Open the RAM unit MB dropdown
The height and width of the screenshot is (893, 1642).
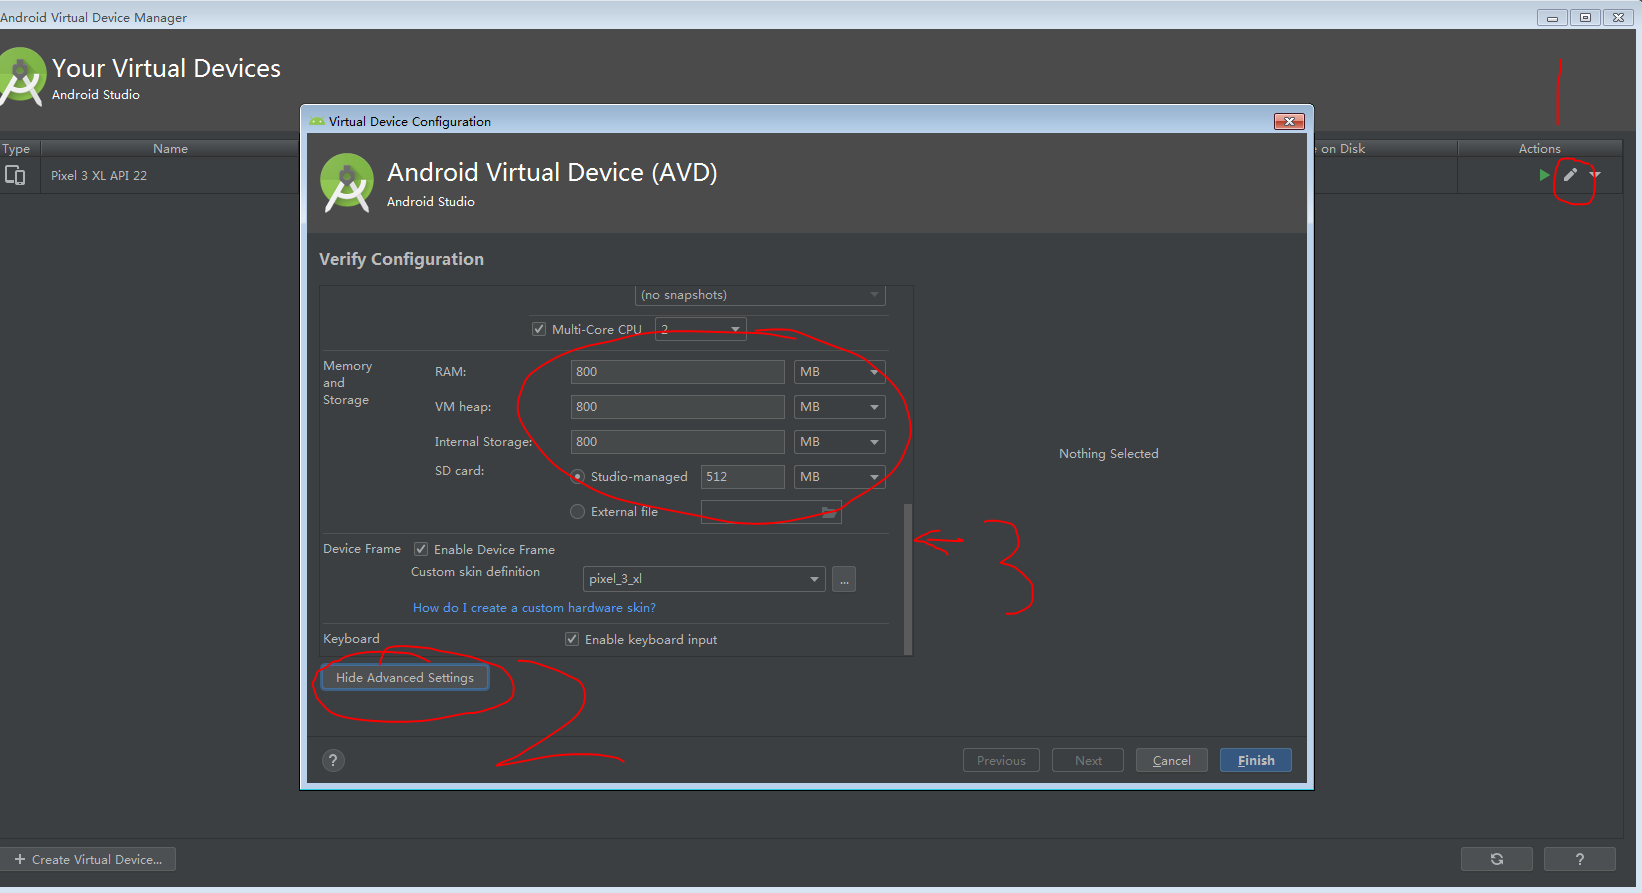coord(840,372)
